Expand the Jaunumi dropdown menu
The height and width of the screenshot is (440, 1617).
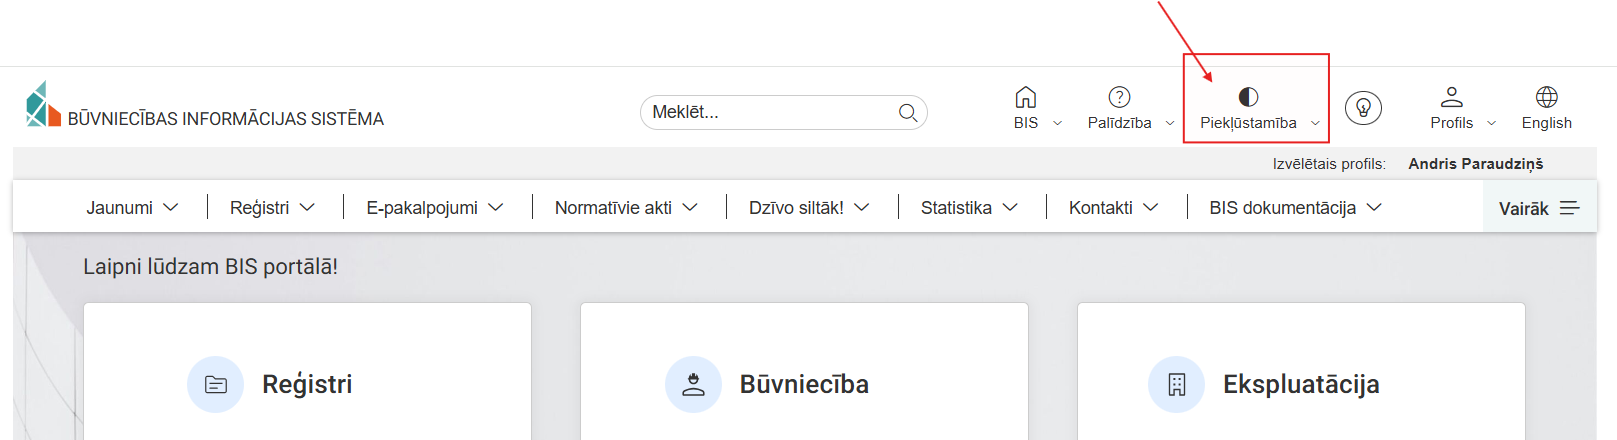[132, 207]
